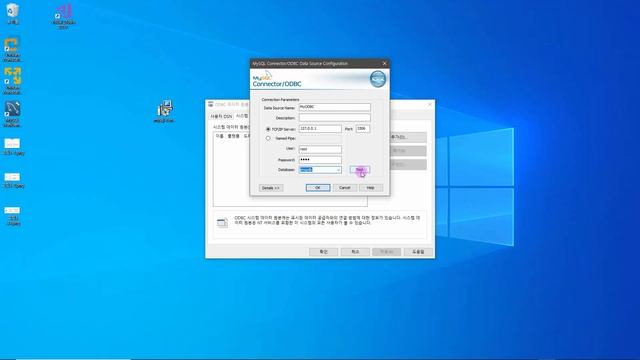Click into the Description field
640x360 pixels.
(335, 118)
